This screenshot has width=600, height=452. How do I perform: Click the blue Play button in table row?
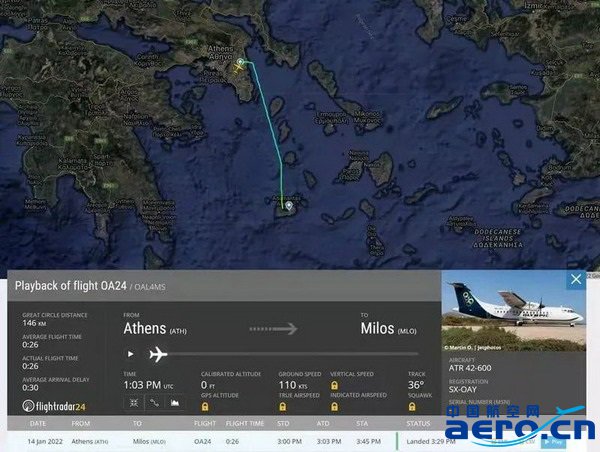click(553, 442)
